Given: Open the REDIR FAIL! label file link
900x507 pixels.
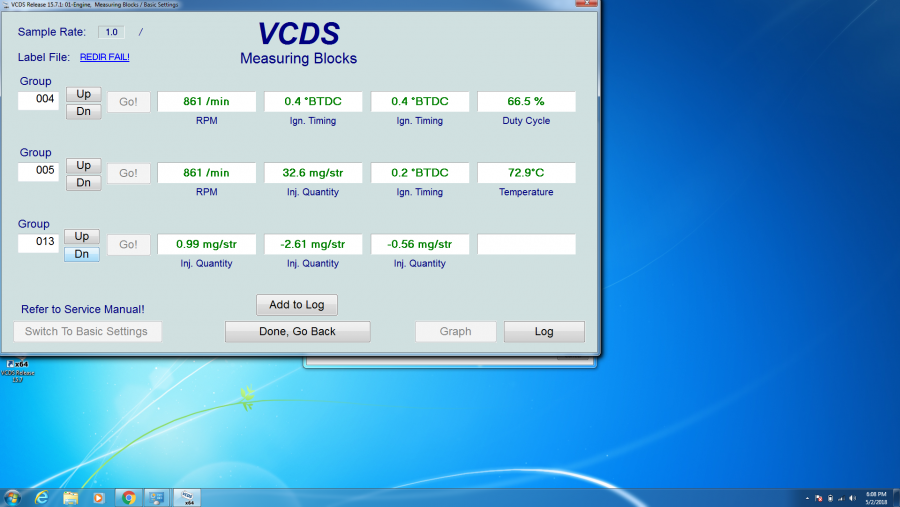Looking at the screenshot, I should click(104, 57).
